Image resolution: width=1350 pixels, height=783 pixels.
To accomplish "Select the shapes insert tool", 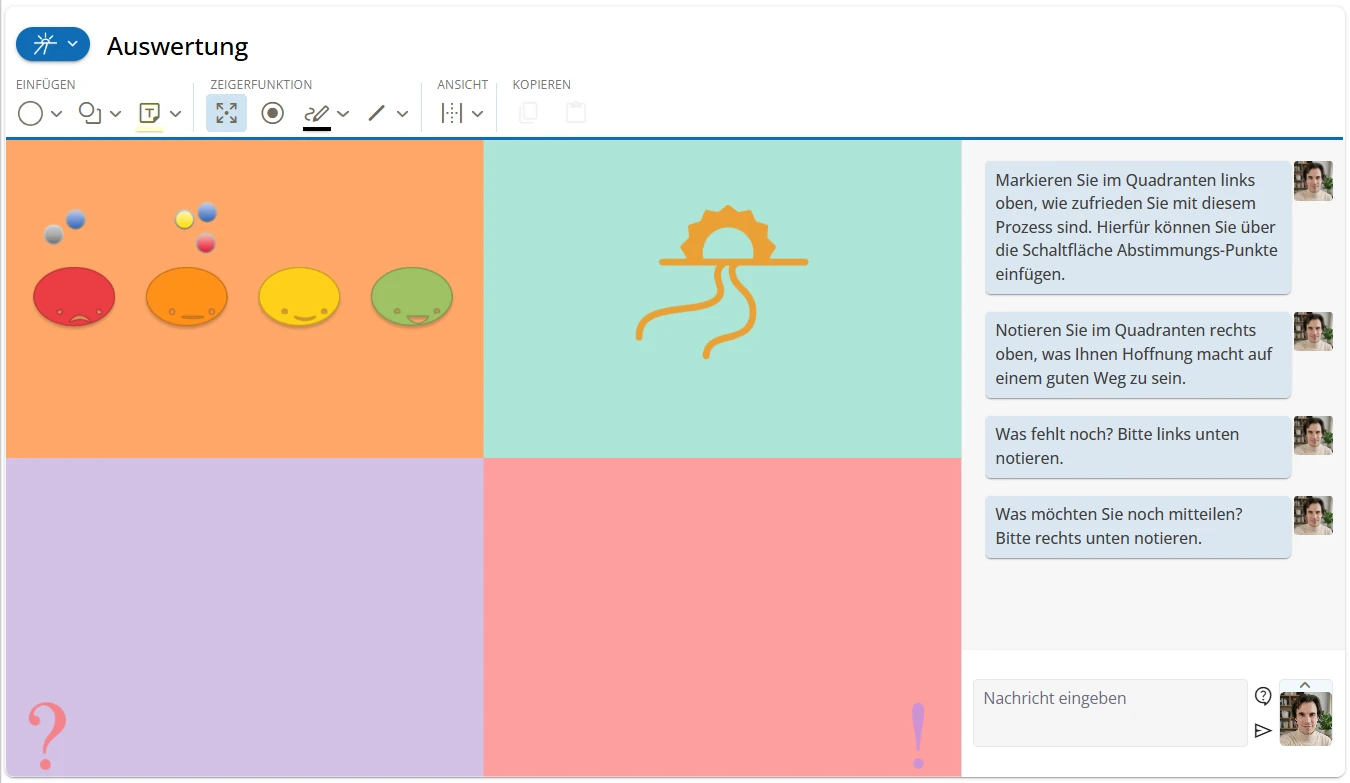I will (90, 113).
